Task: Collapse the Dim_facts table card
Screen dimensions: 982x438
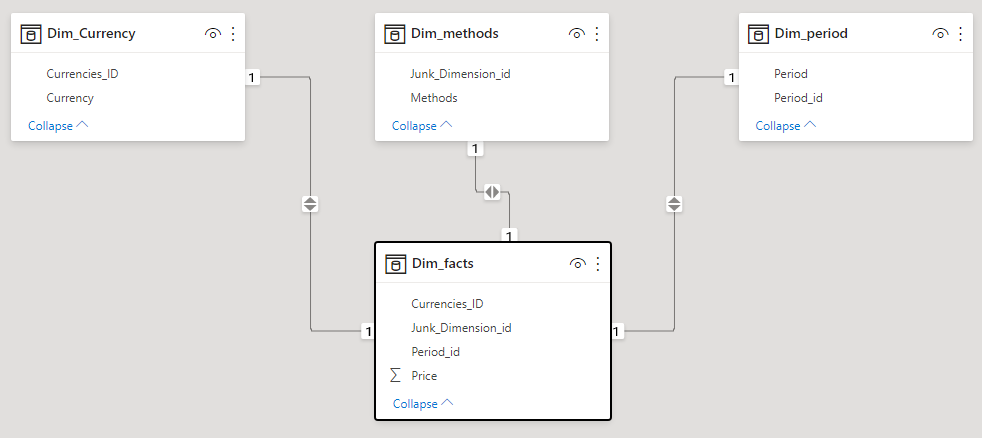Action: click(423, 404)
